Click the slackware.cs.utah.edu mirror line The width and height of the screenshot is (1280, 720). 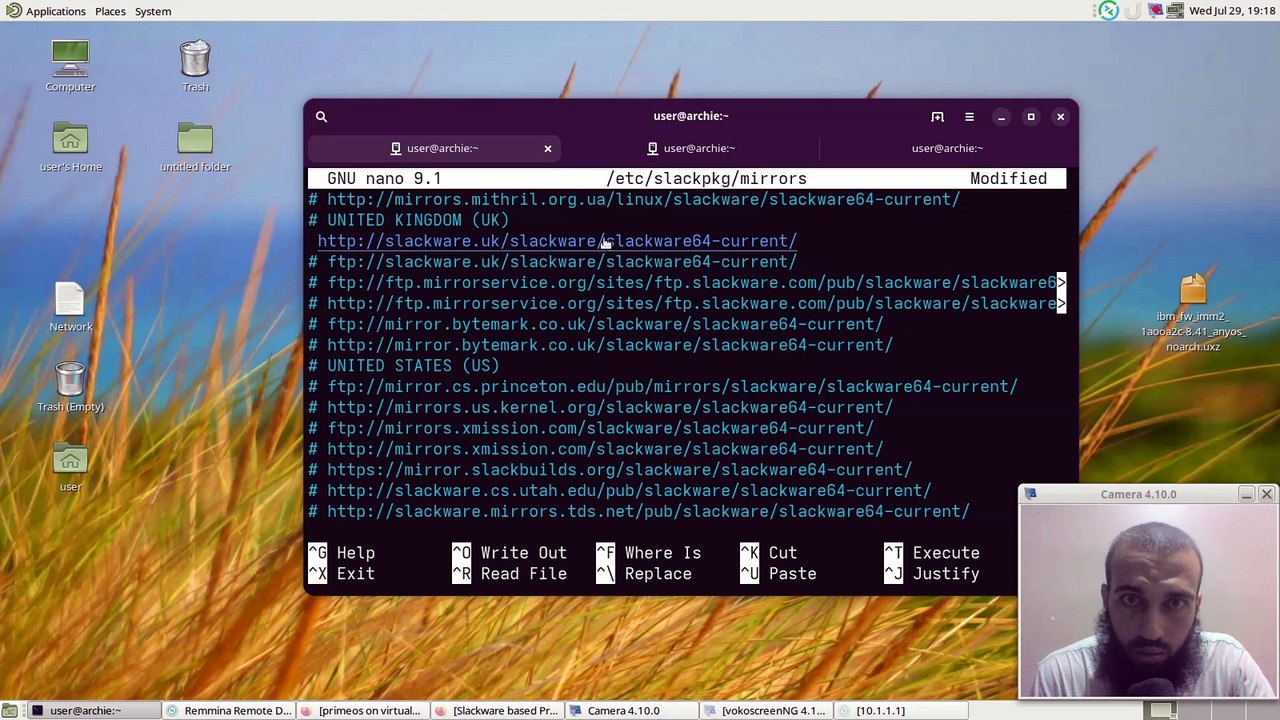pos(620,491)
